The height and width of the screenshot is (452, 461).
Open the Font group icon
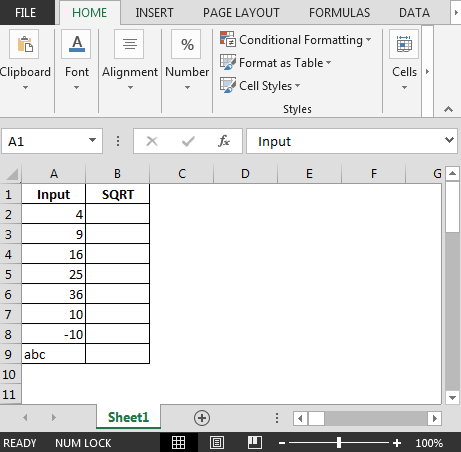pyautogui.click(x=76, y=44)
